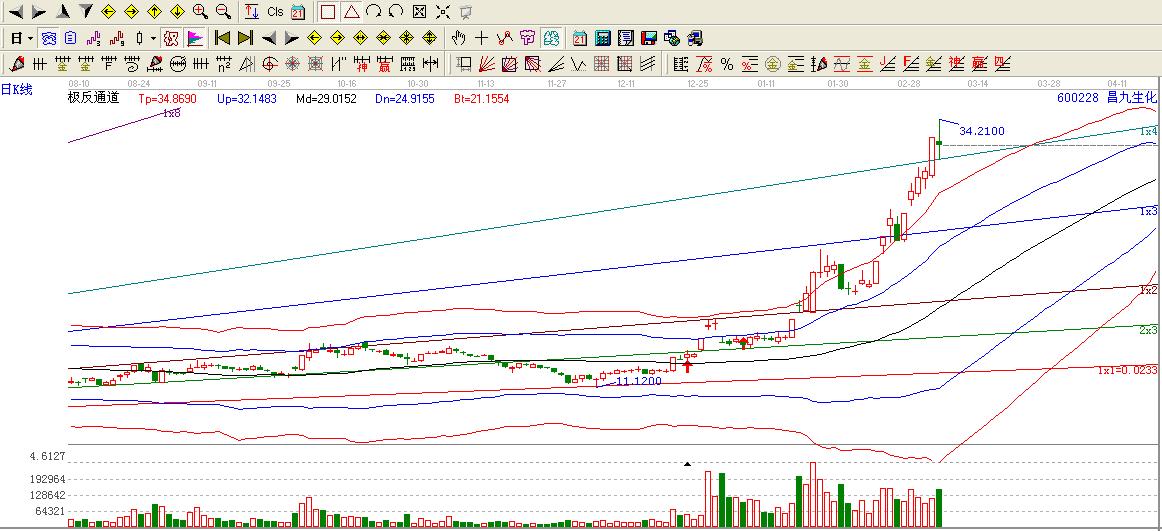Open the calendar icon in top toolbar
The height and width of the screenshot is (531, 1162).
(x=298, y=12)
